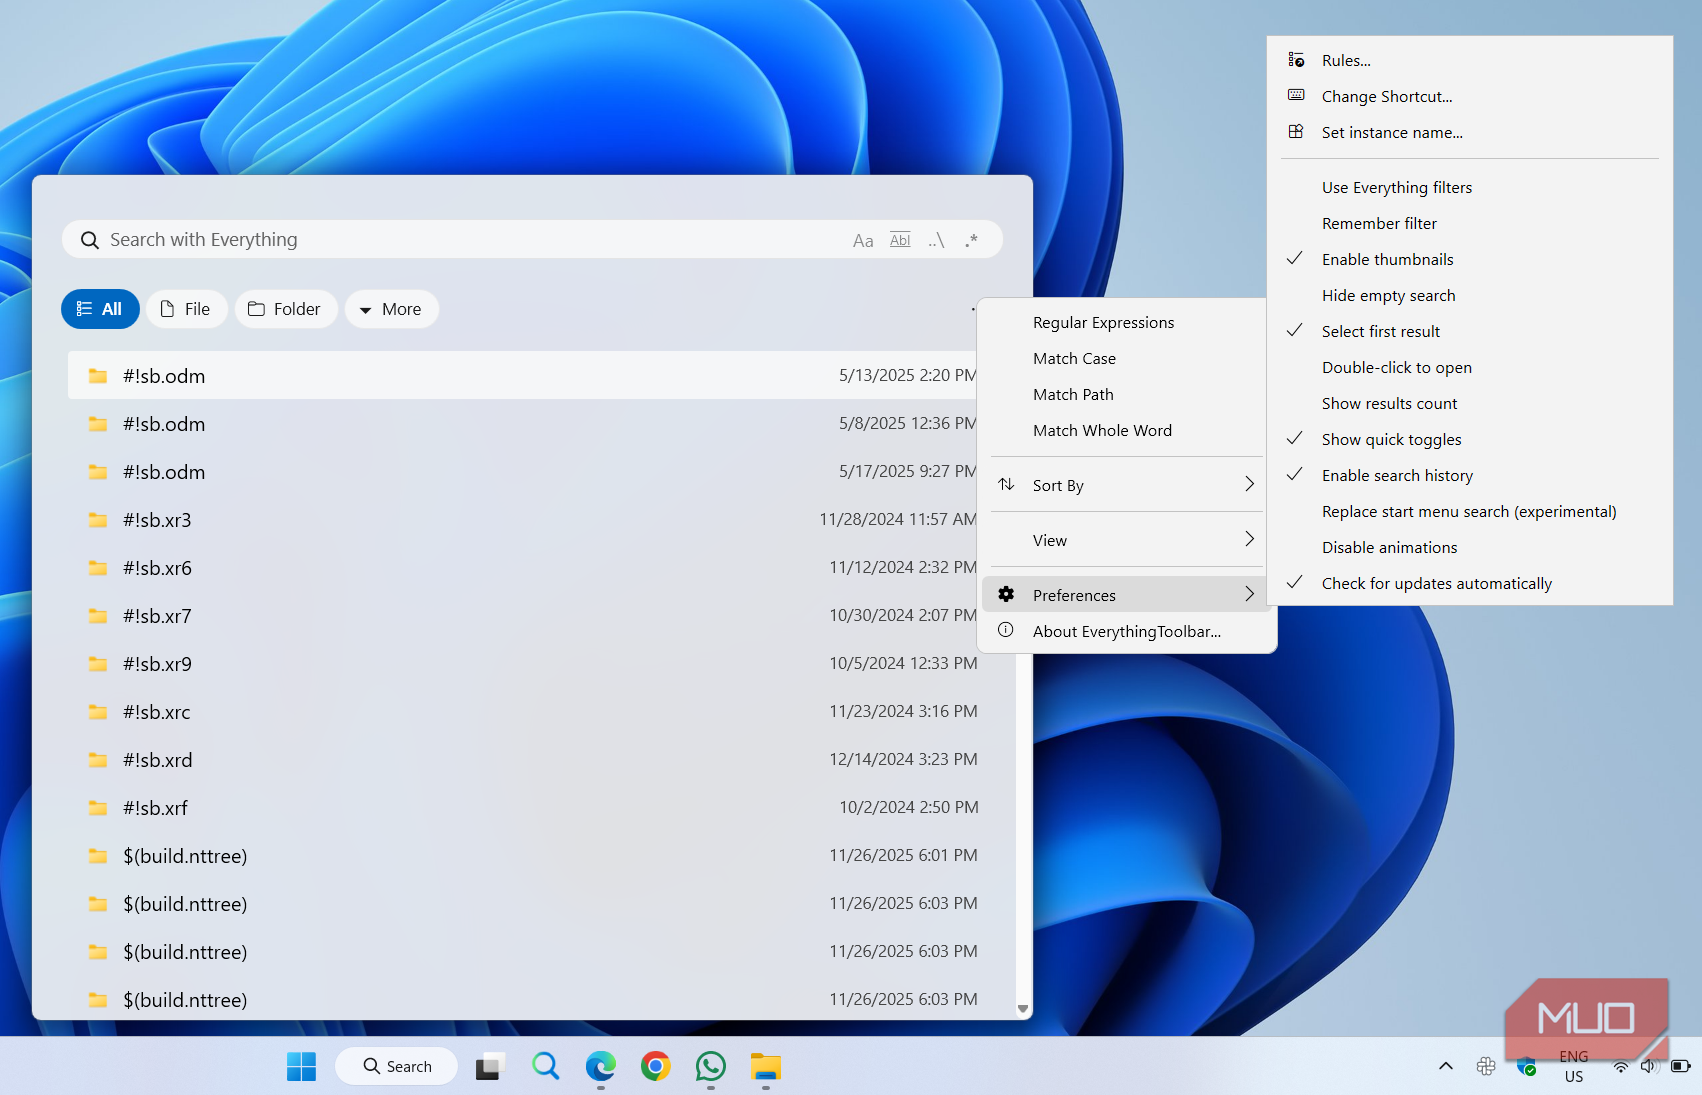Turn off Show quick toggles

tap(1470, 440)
